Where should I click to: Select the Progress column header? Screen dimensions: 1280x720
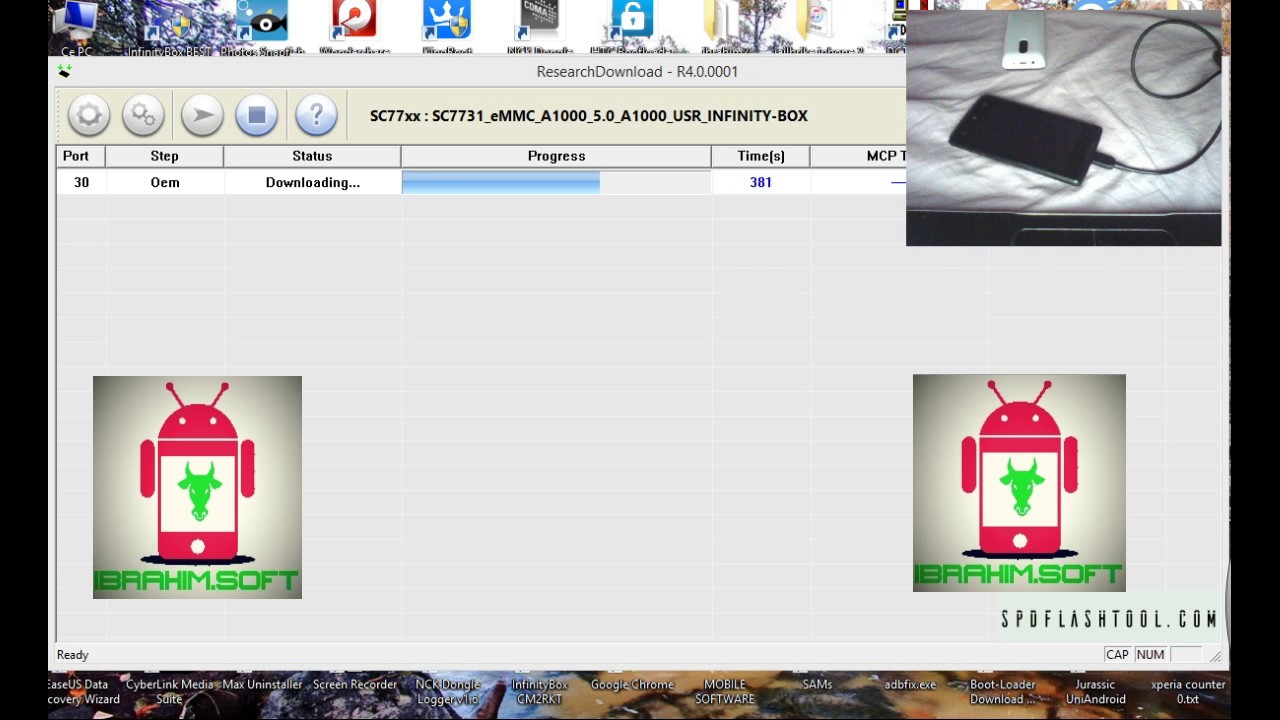coord(556,156)
